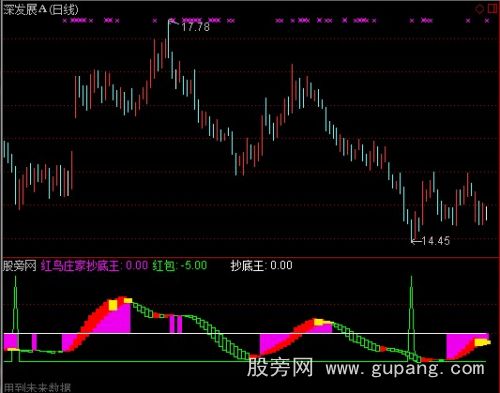Click the 抄底王: 0.00 indicator value
Screen dimensions: 500x393
(262, 266)
